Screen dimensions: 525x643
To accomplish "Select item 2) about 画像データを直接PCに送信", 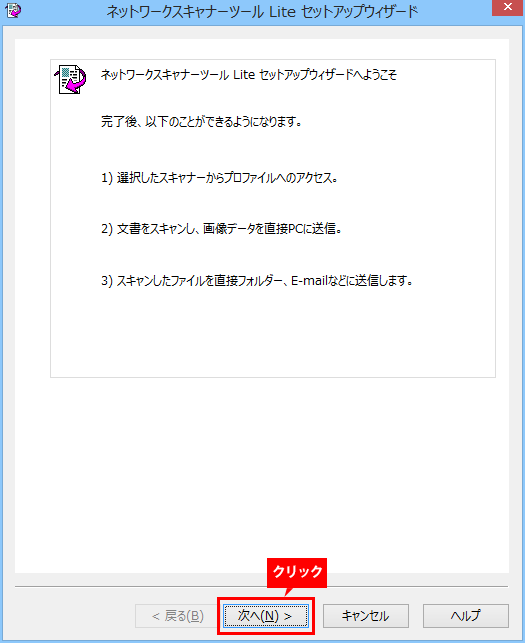I will click(x=221, y=228).
